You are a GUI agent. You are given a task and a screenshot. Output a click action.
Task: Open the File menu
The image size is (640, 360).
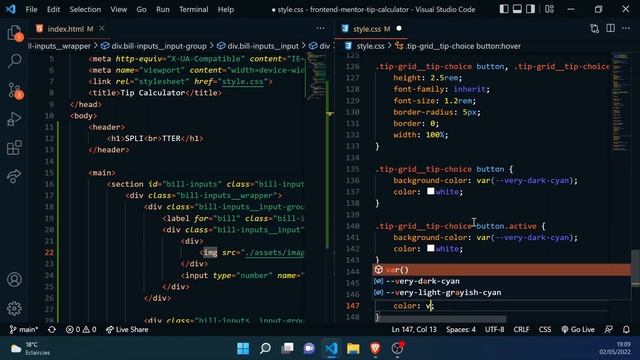(x=31, y=9)
